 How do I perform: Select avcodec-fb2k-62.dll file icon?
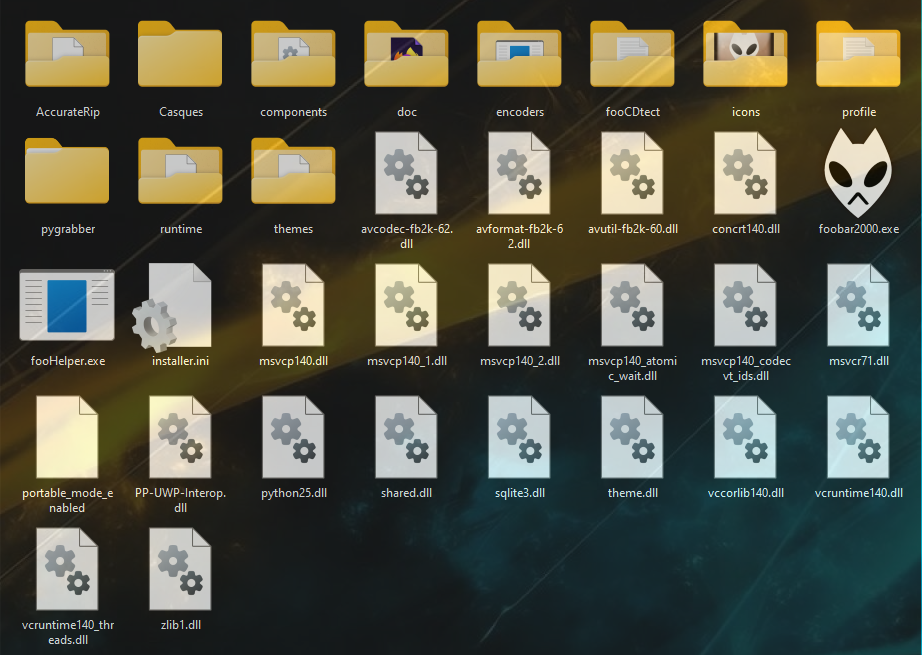[406, 173]
